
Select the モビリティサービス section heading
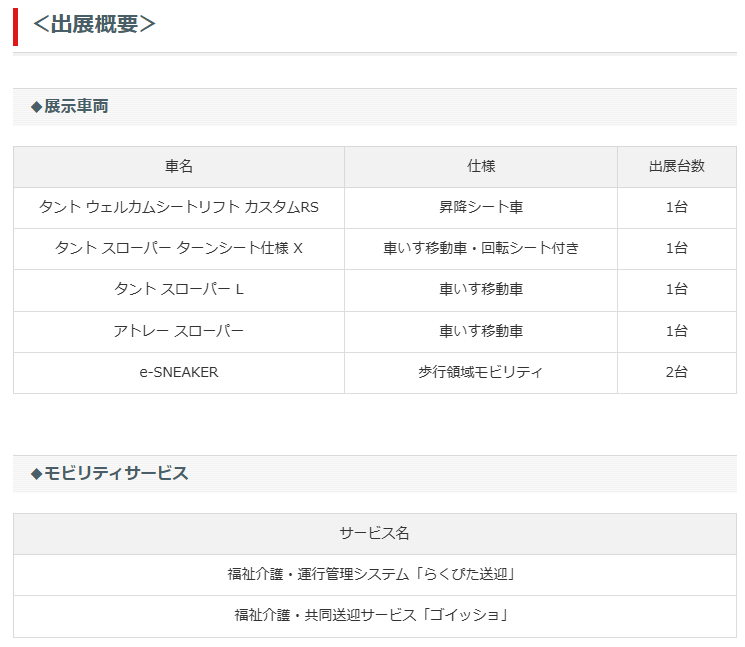pyautogui.click(x=110, y=473)
